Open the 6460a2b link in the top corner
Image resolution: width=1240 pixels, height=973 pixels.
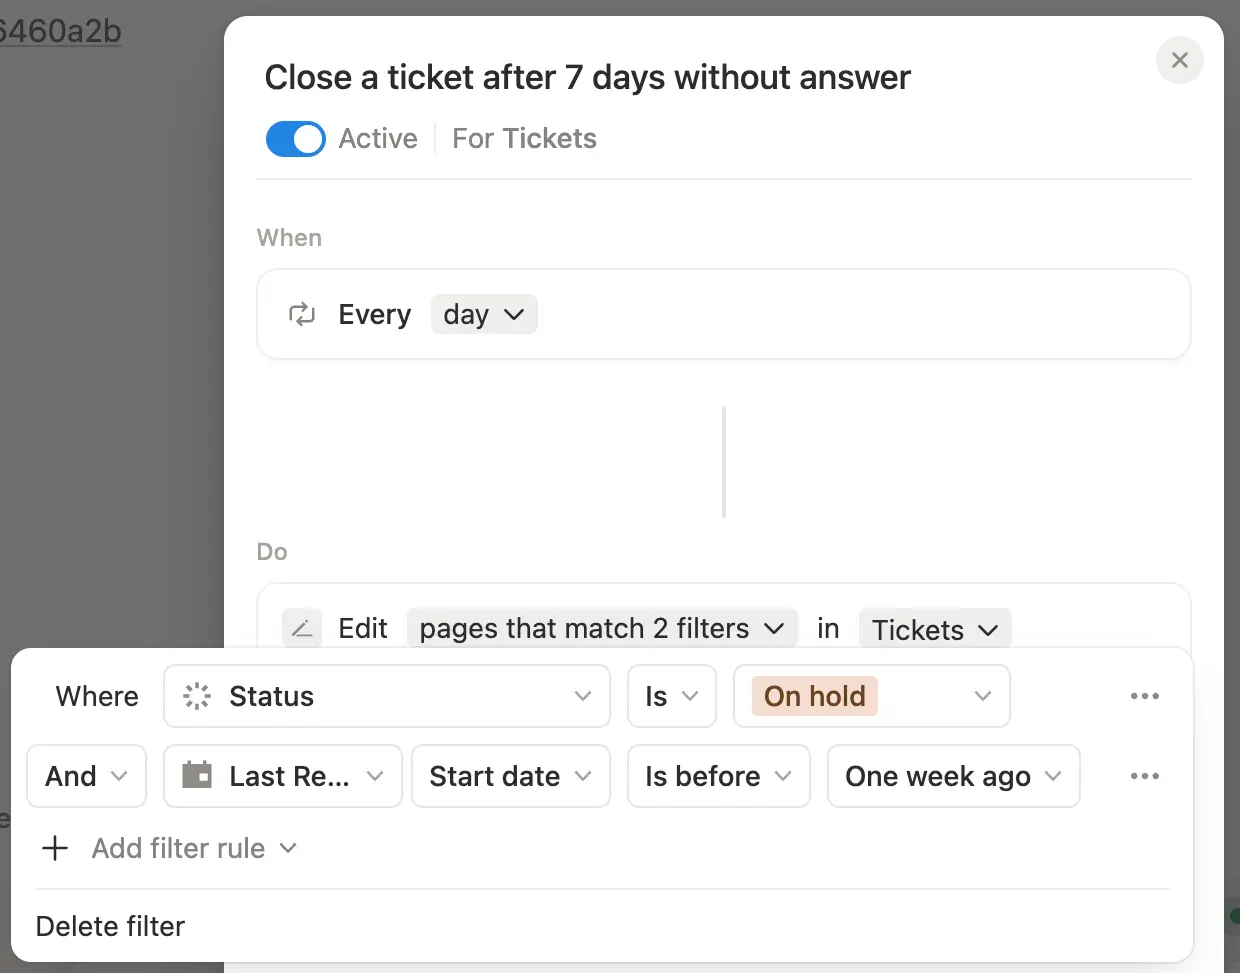(60, 31)
